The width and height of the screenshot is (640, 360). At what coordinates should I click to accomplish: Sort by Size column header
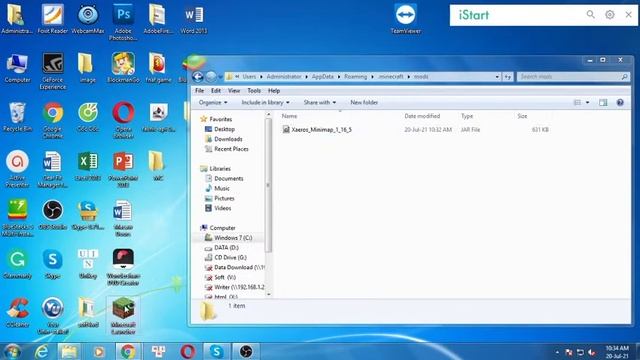pos(522,116)
